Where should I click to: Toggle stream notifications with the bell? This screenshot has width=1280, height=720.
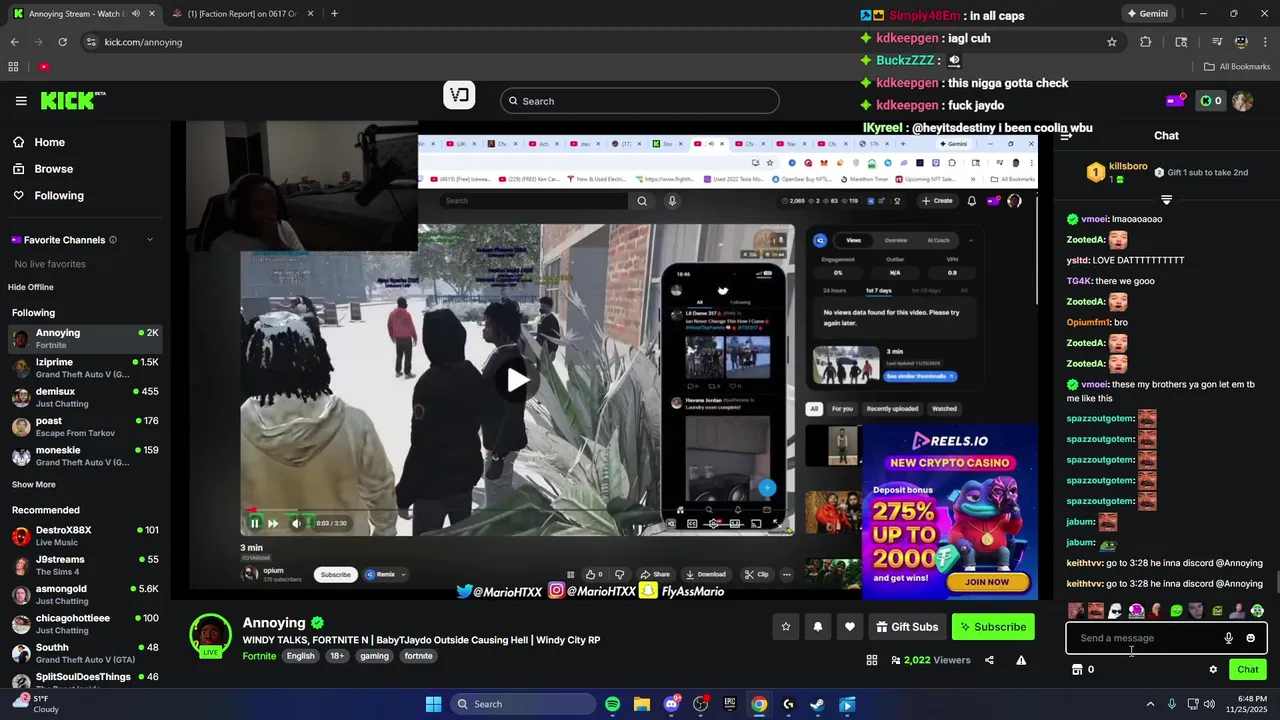click(x=818, y=627)
